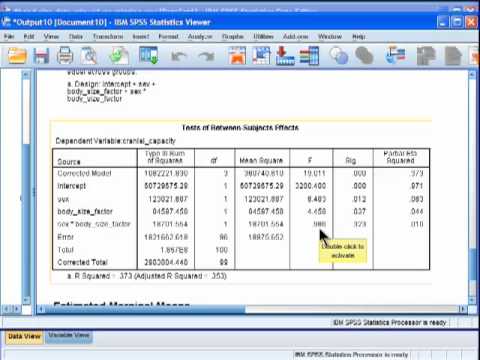Screen dimensions: 480x360
Task: Click the blue tree-diagram toolbar icon
Action: (x=395, y=55)
